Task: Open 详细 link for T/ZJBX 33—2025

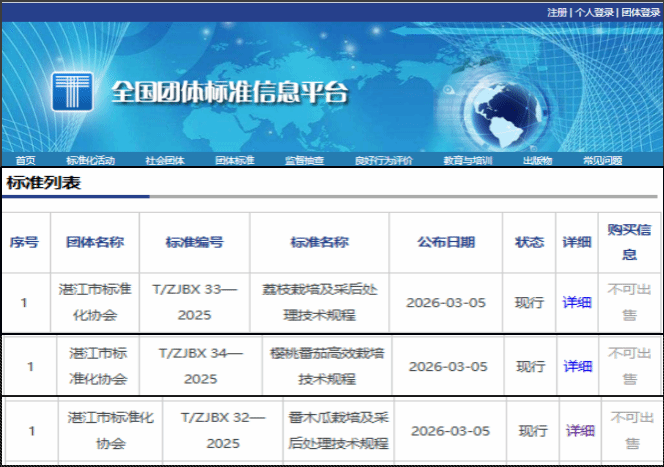Action: [x=577, y=302]
